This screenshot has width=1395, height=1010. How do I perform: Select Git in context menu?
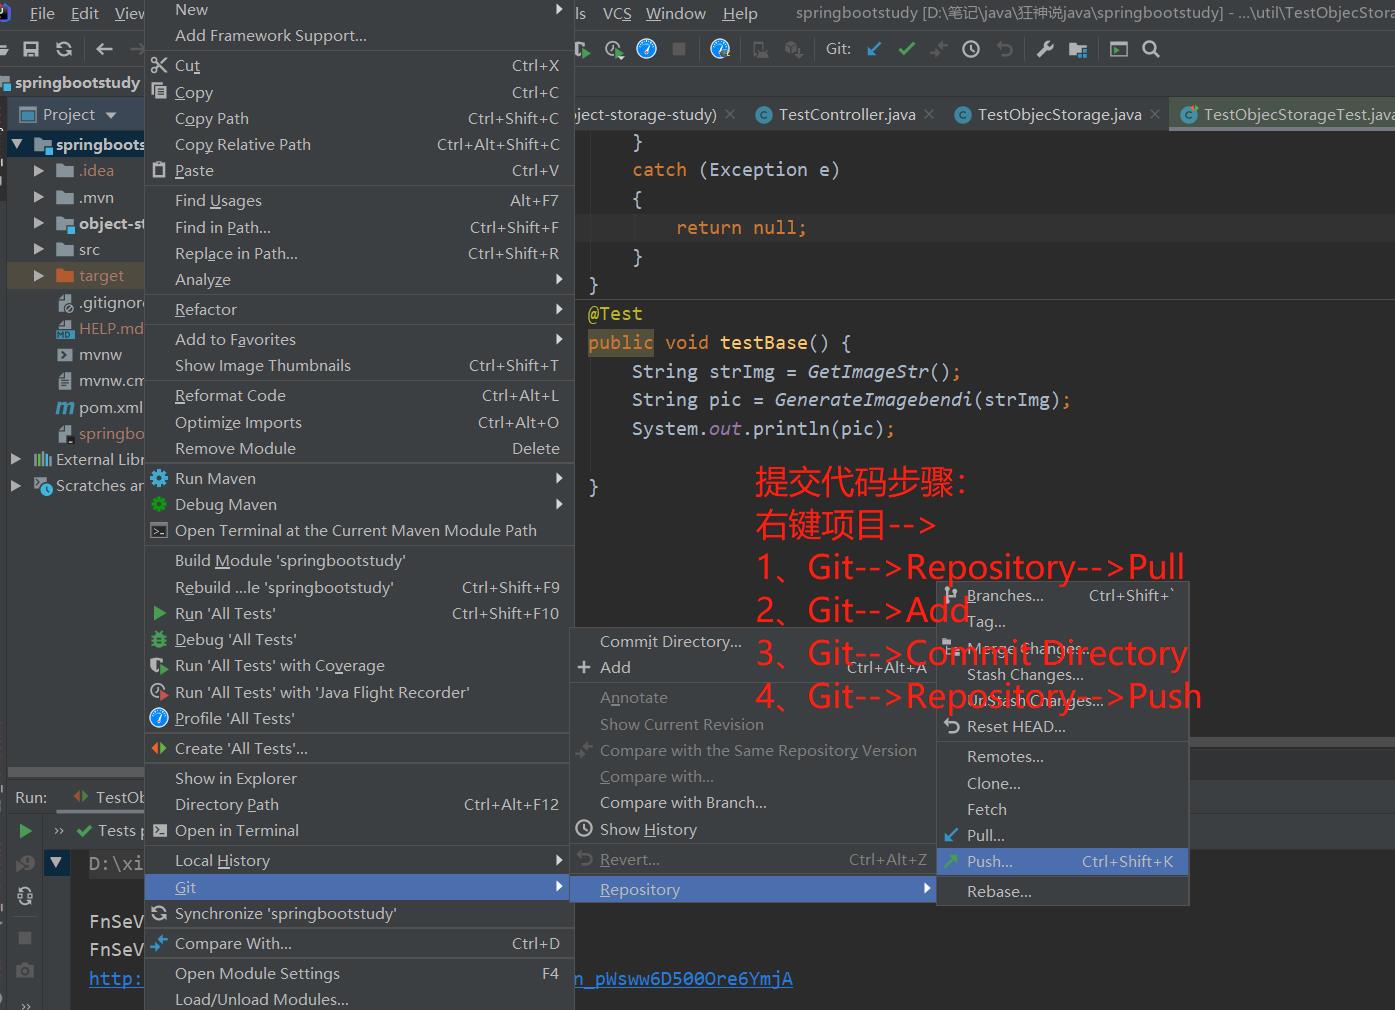coord(359,887)
